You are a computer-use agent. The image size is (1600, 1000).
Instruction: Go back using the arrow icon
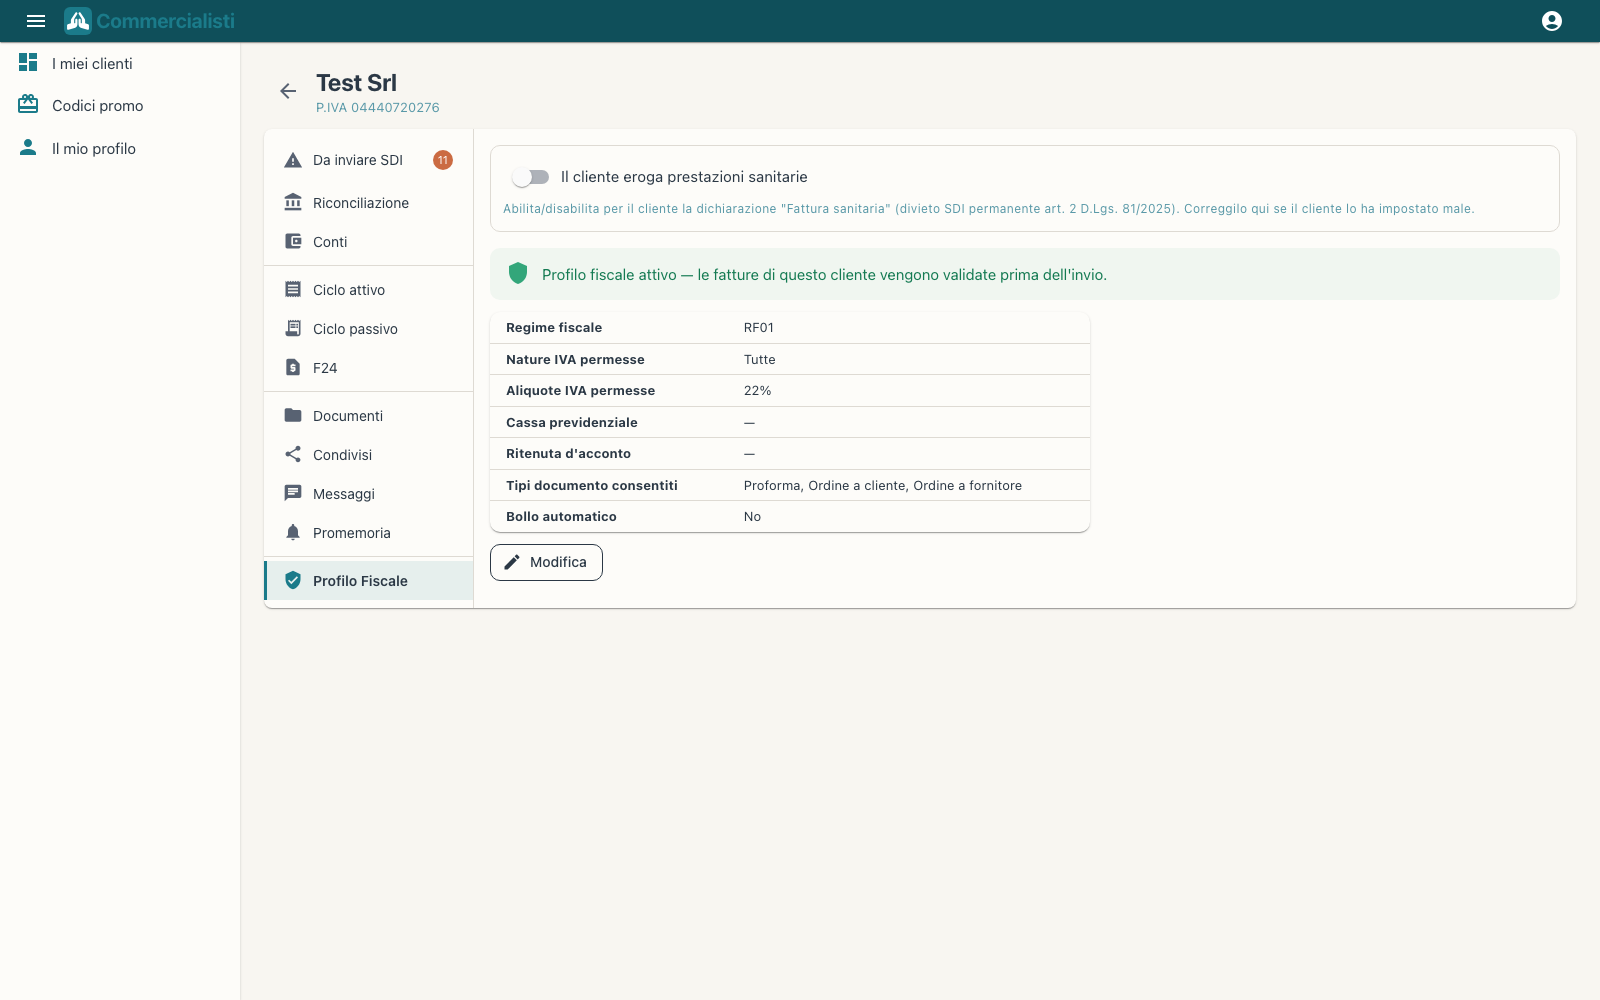point(288,91)
